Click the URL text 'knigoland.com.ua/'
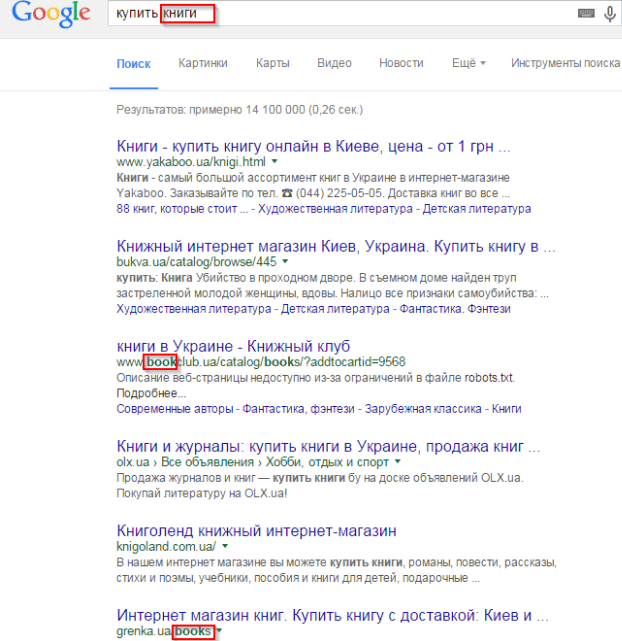The height and width of the screenshot is (641, 622). (166, 547)
